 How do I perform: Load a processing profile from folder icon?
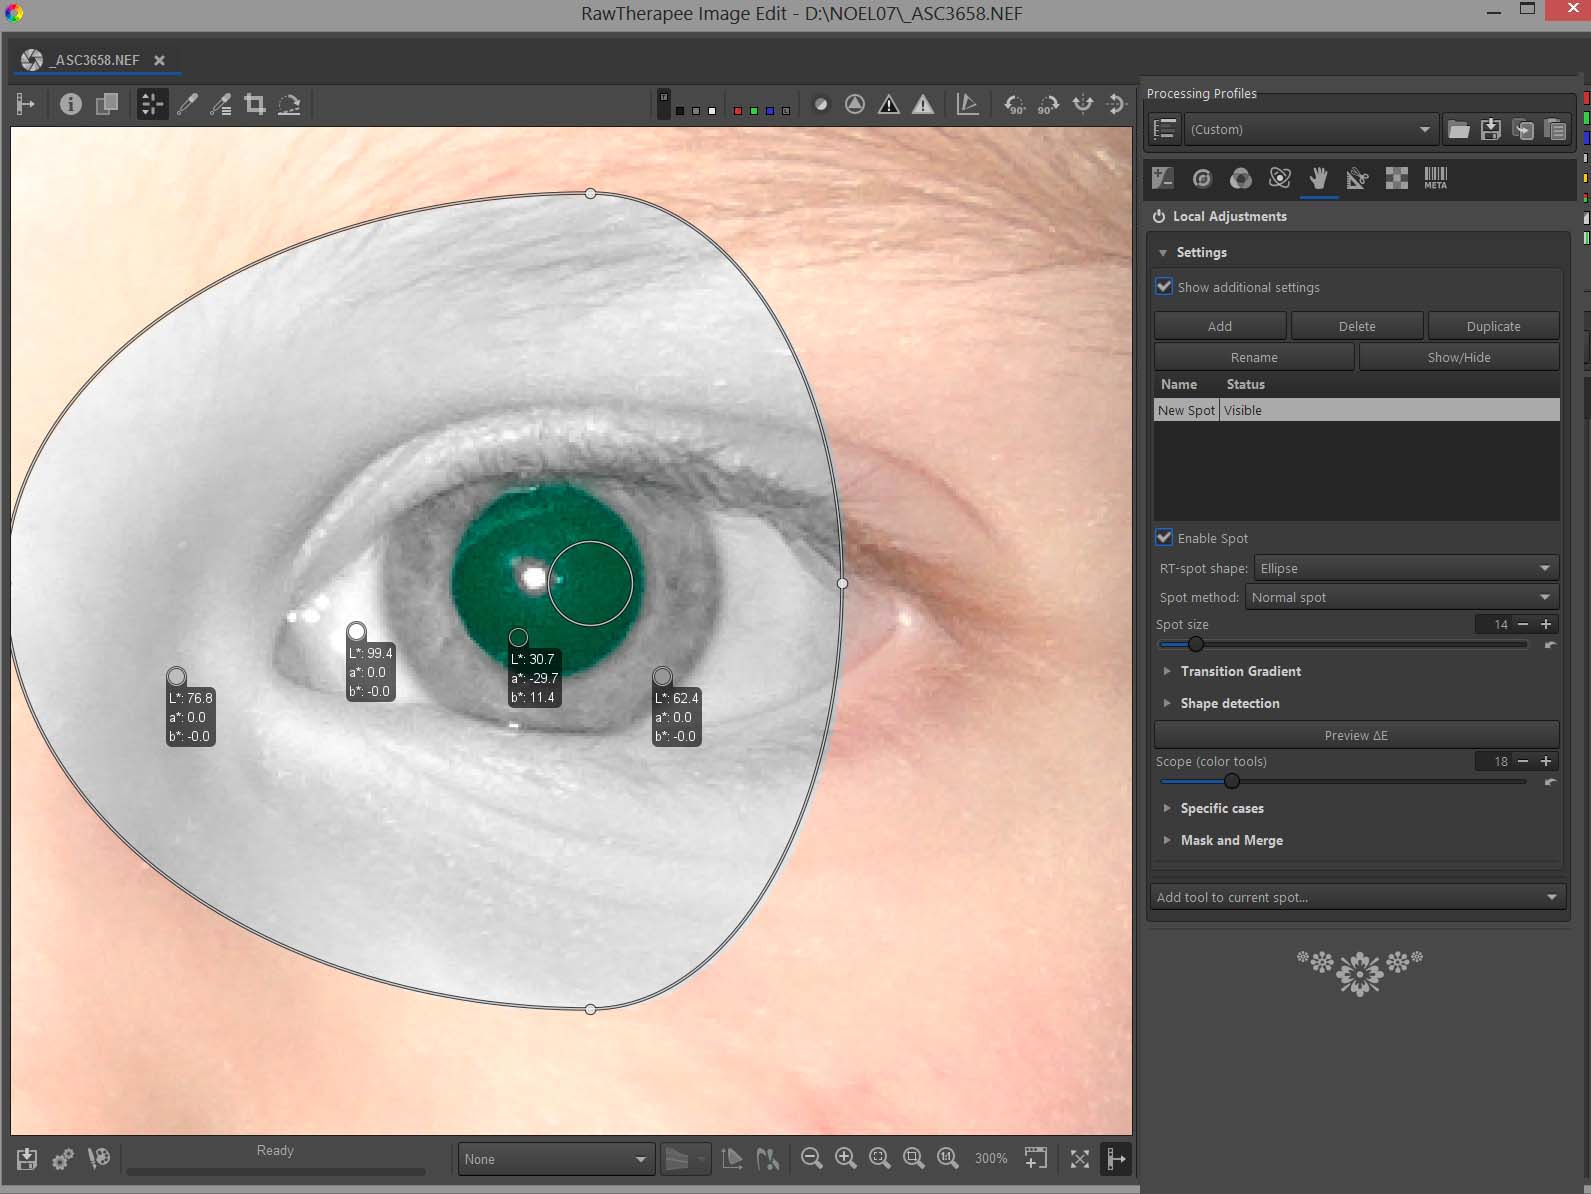[x=1458, y=129]
